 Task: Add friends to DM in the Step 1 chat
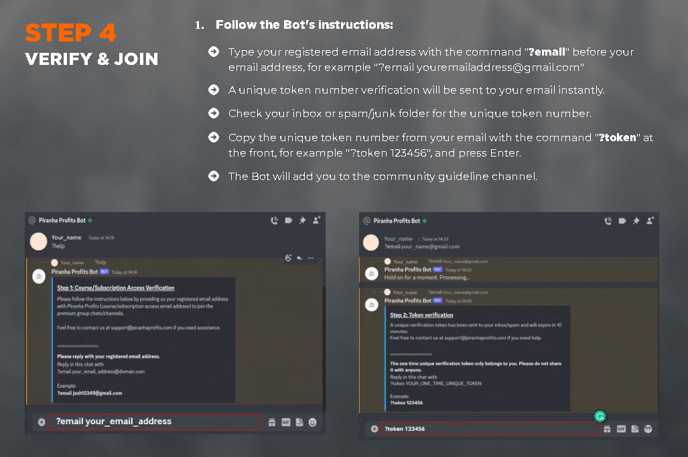316,220
